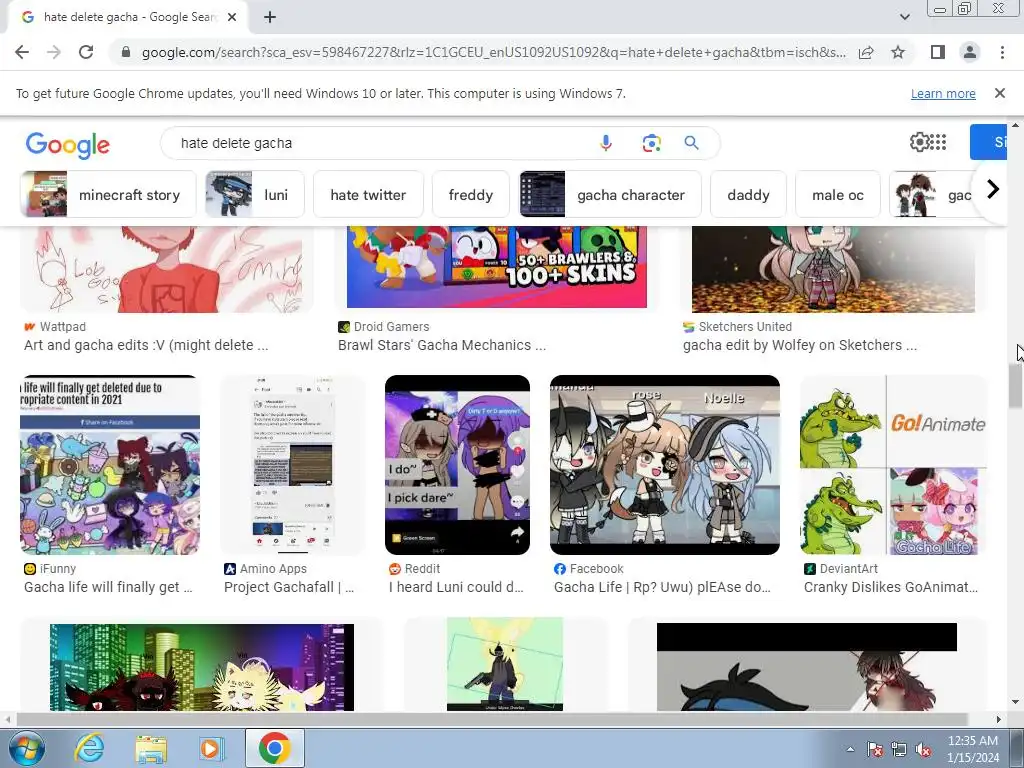This screenshot has width=1024, height=768.
Task: Show more filter chips with arrow
Action: click(x=992, y=190)
